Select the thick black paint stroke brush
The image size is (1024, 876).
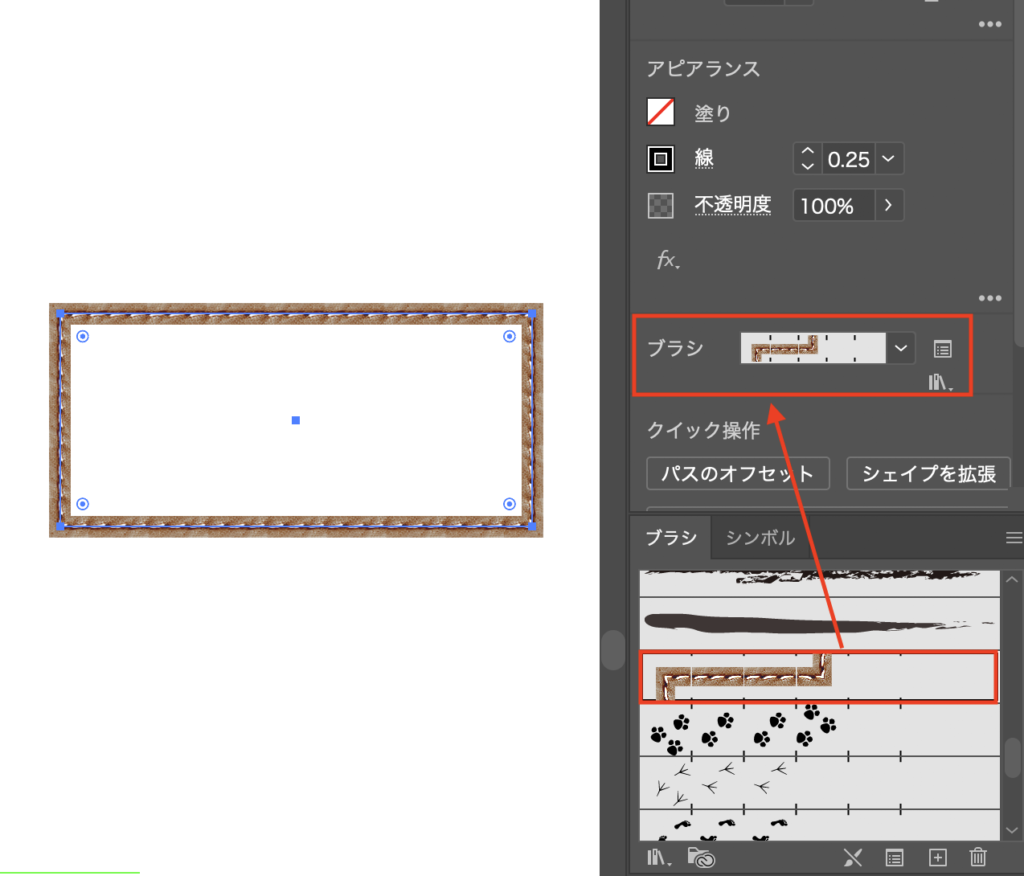tap(820, 624)
